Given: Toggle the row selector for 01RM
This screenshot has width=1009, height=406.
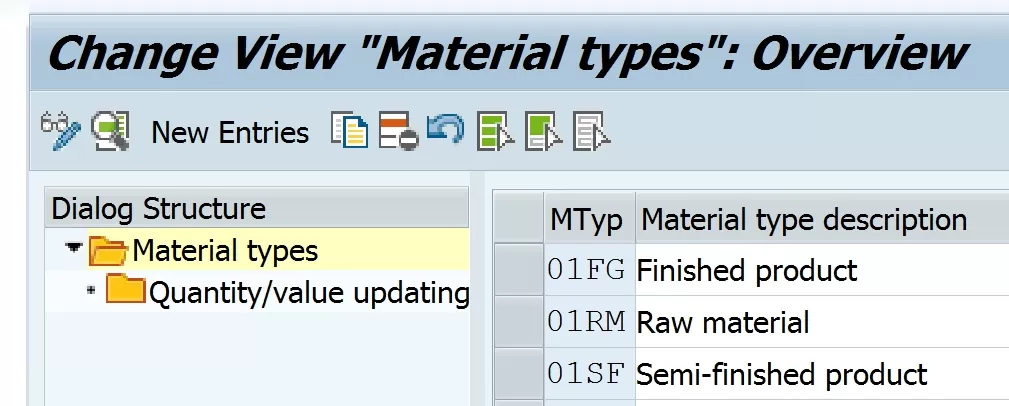Looking at the screenshot, I should point(519,322).
